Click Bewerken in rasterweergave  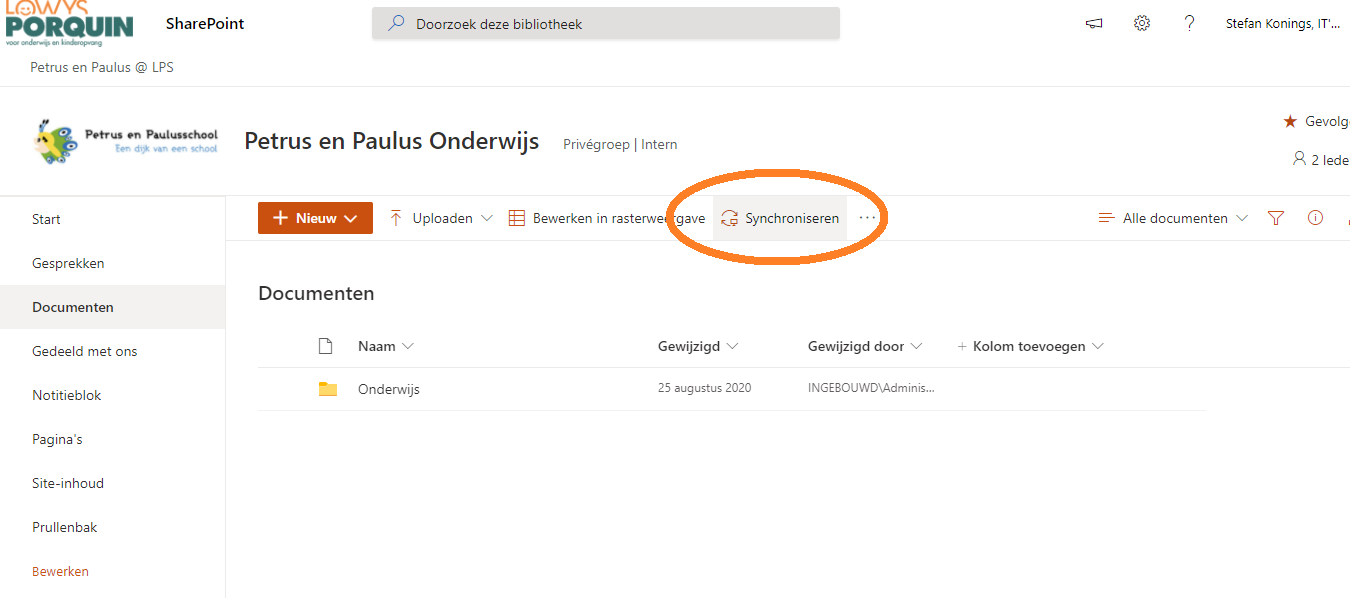(607, 218)
